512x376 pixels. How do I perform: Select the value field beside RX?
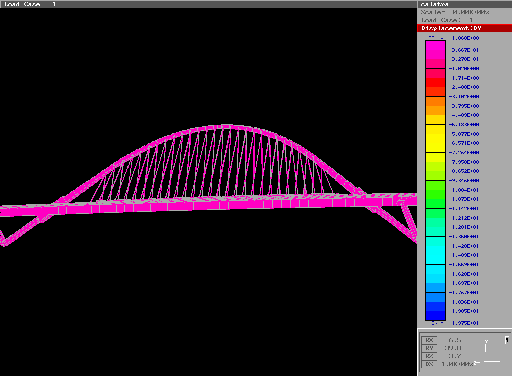pos(455,340)
